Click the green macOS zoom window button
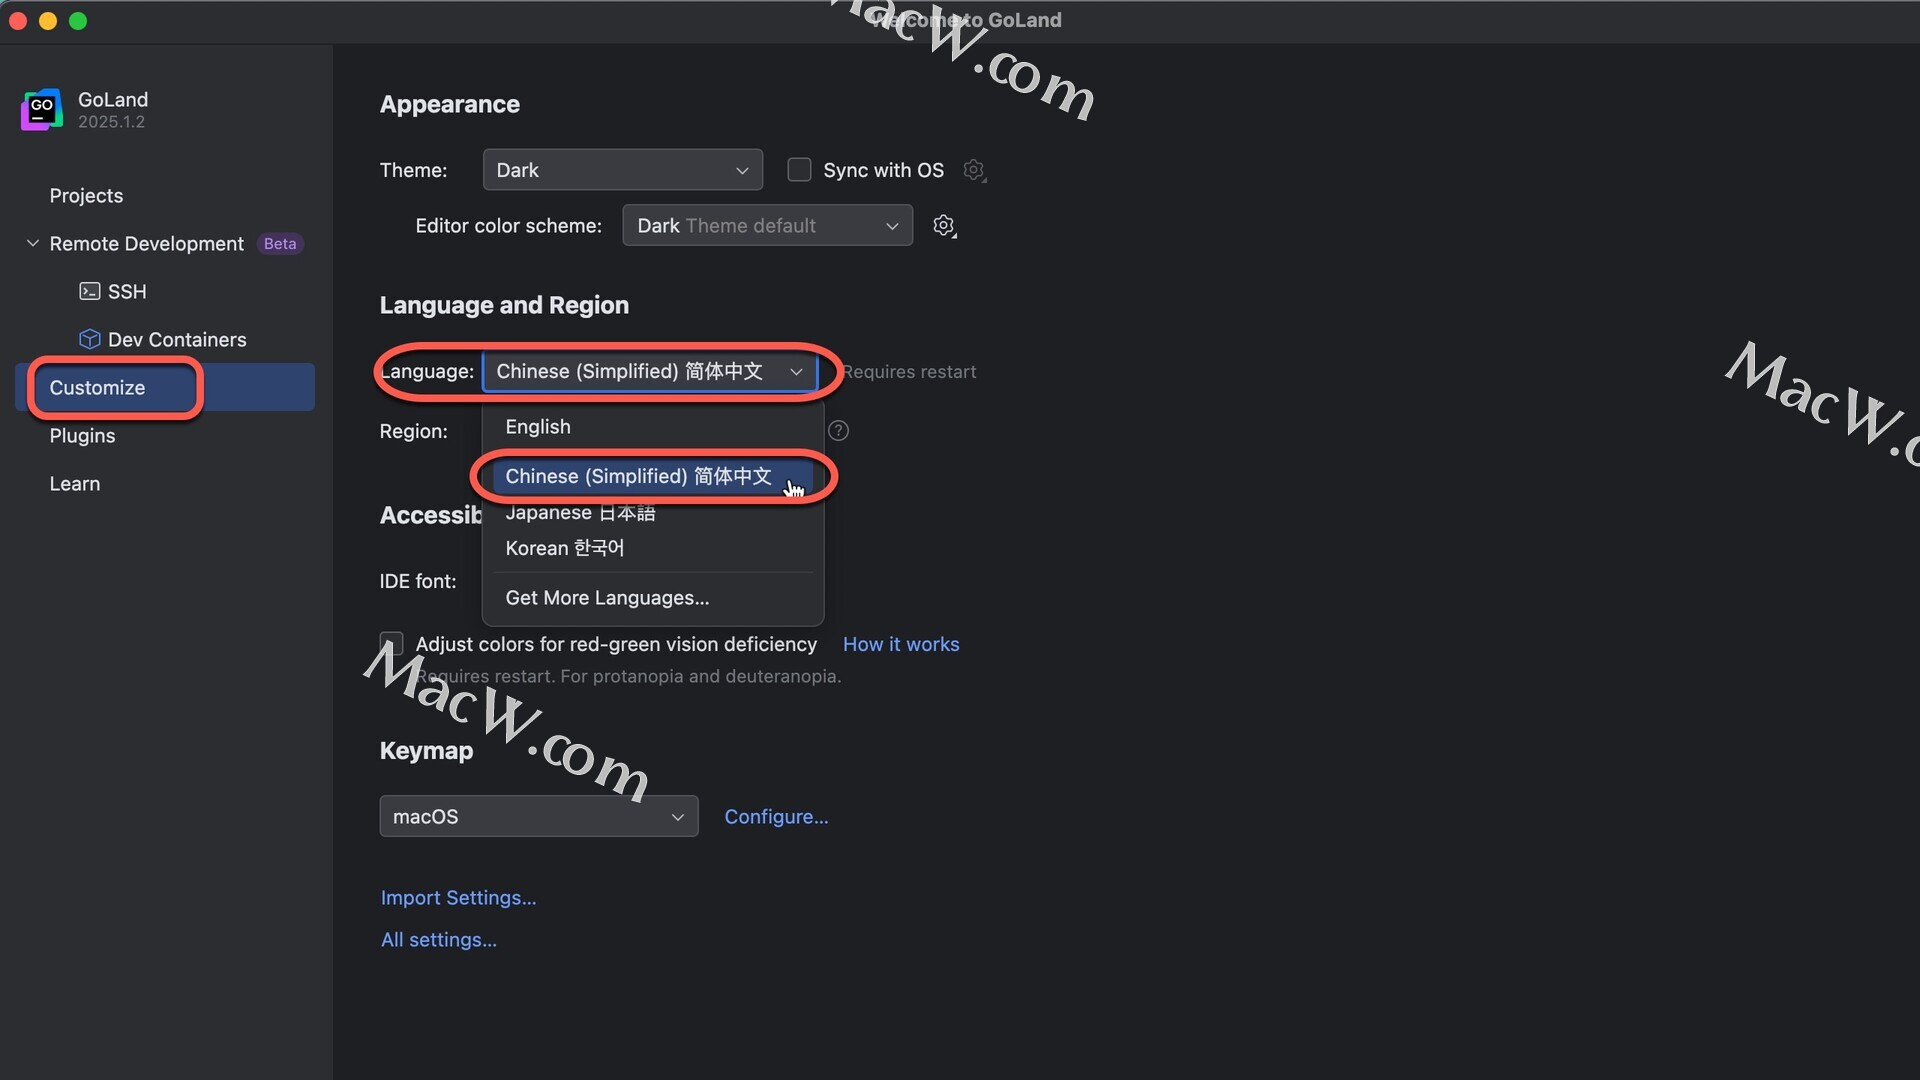Screen dimensions: 1920x1080 tap(78, 21)
